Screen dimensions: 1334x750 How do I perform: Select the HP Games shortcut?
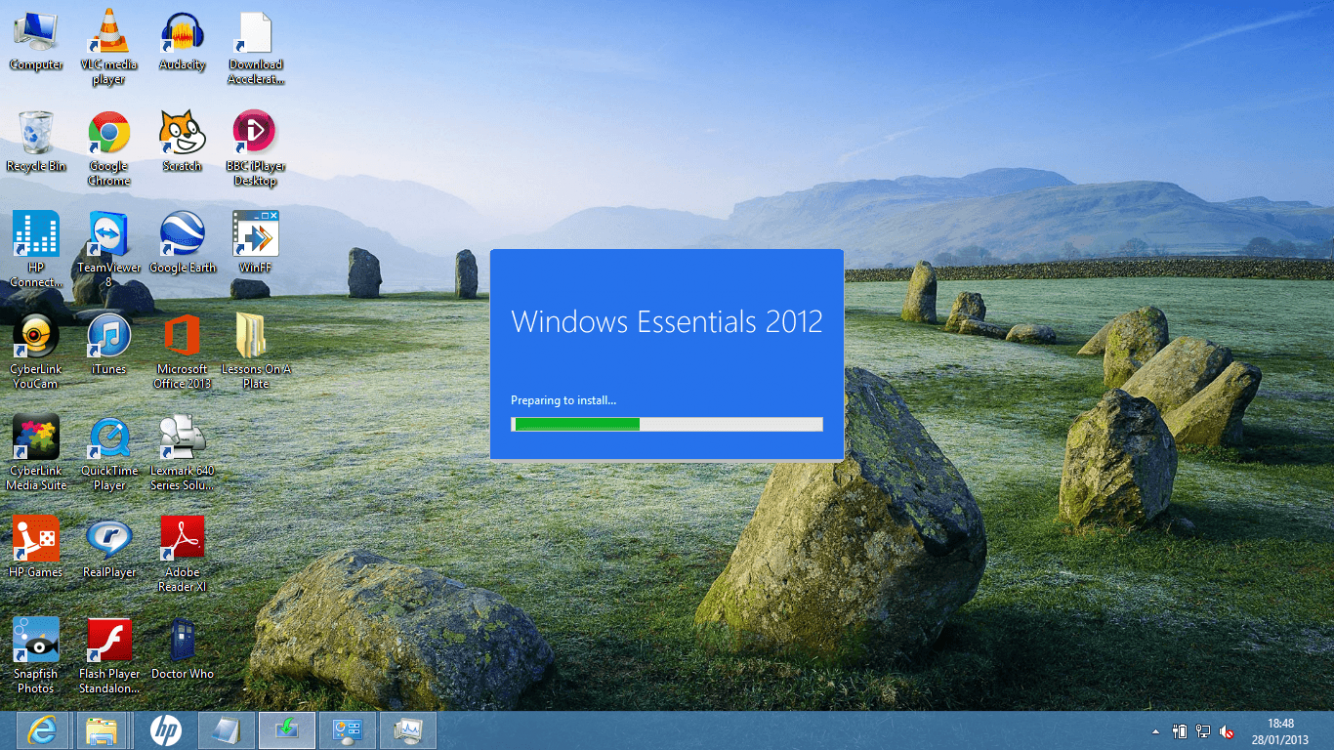[x=36, y=547]
